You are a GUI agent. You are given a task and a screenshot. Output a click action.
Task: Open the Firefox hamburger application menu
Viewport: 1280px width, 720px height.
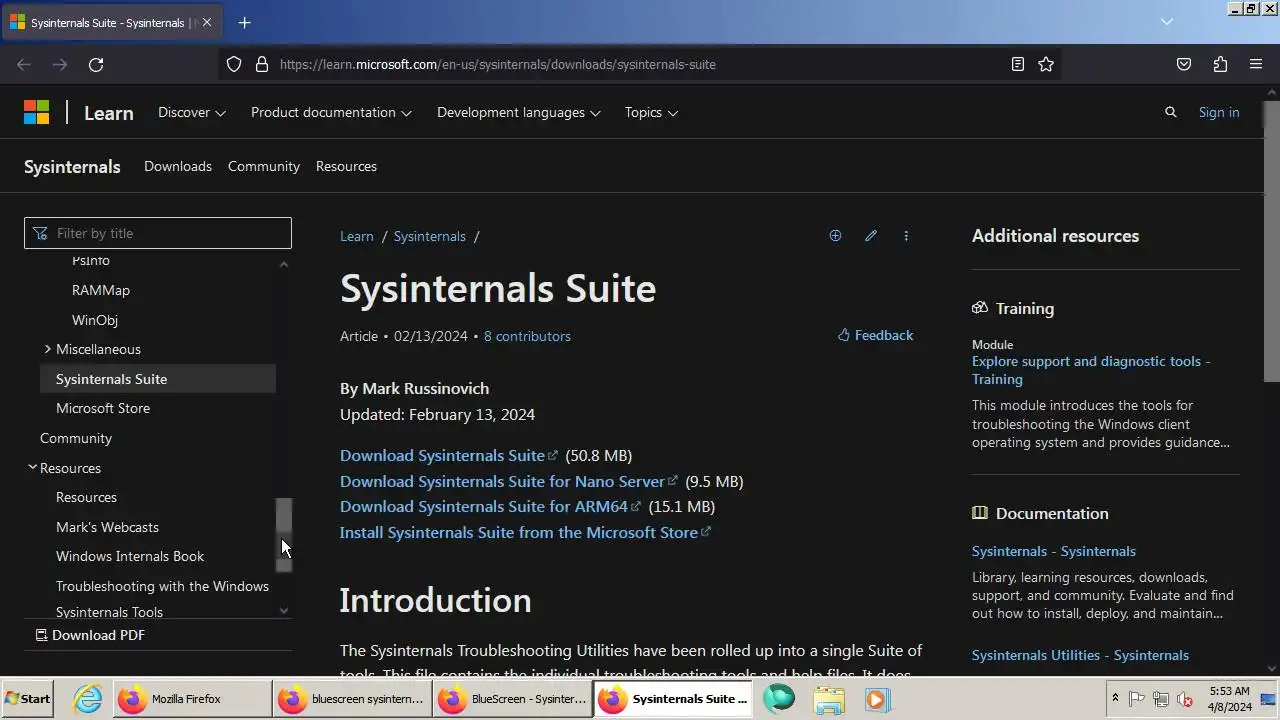(x=1256, y=64)
